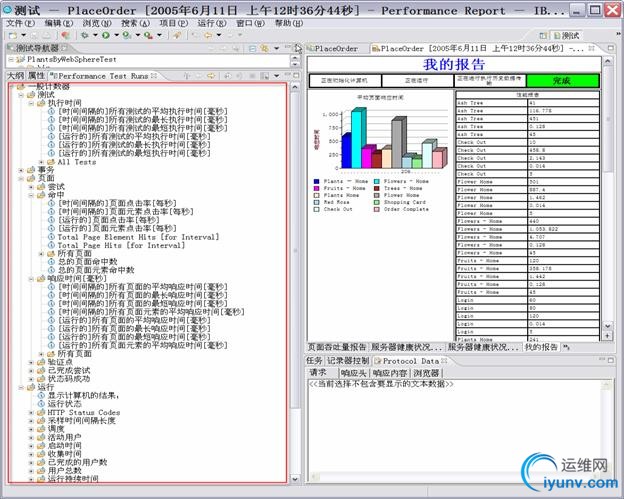Click the New wizard icon in the main toolbar

click(x=13, y=35)
